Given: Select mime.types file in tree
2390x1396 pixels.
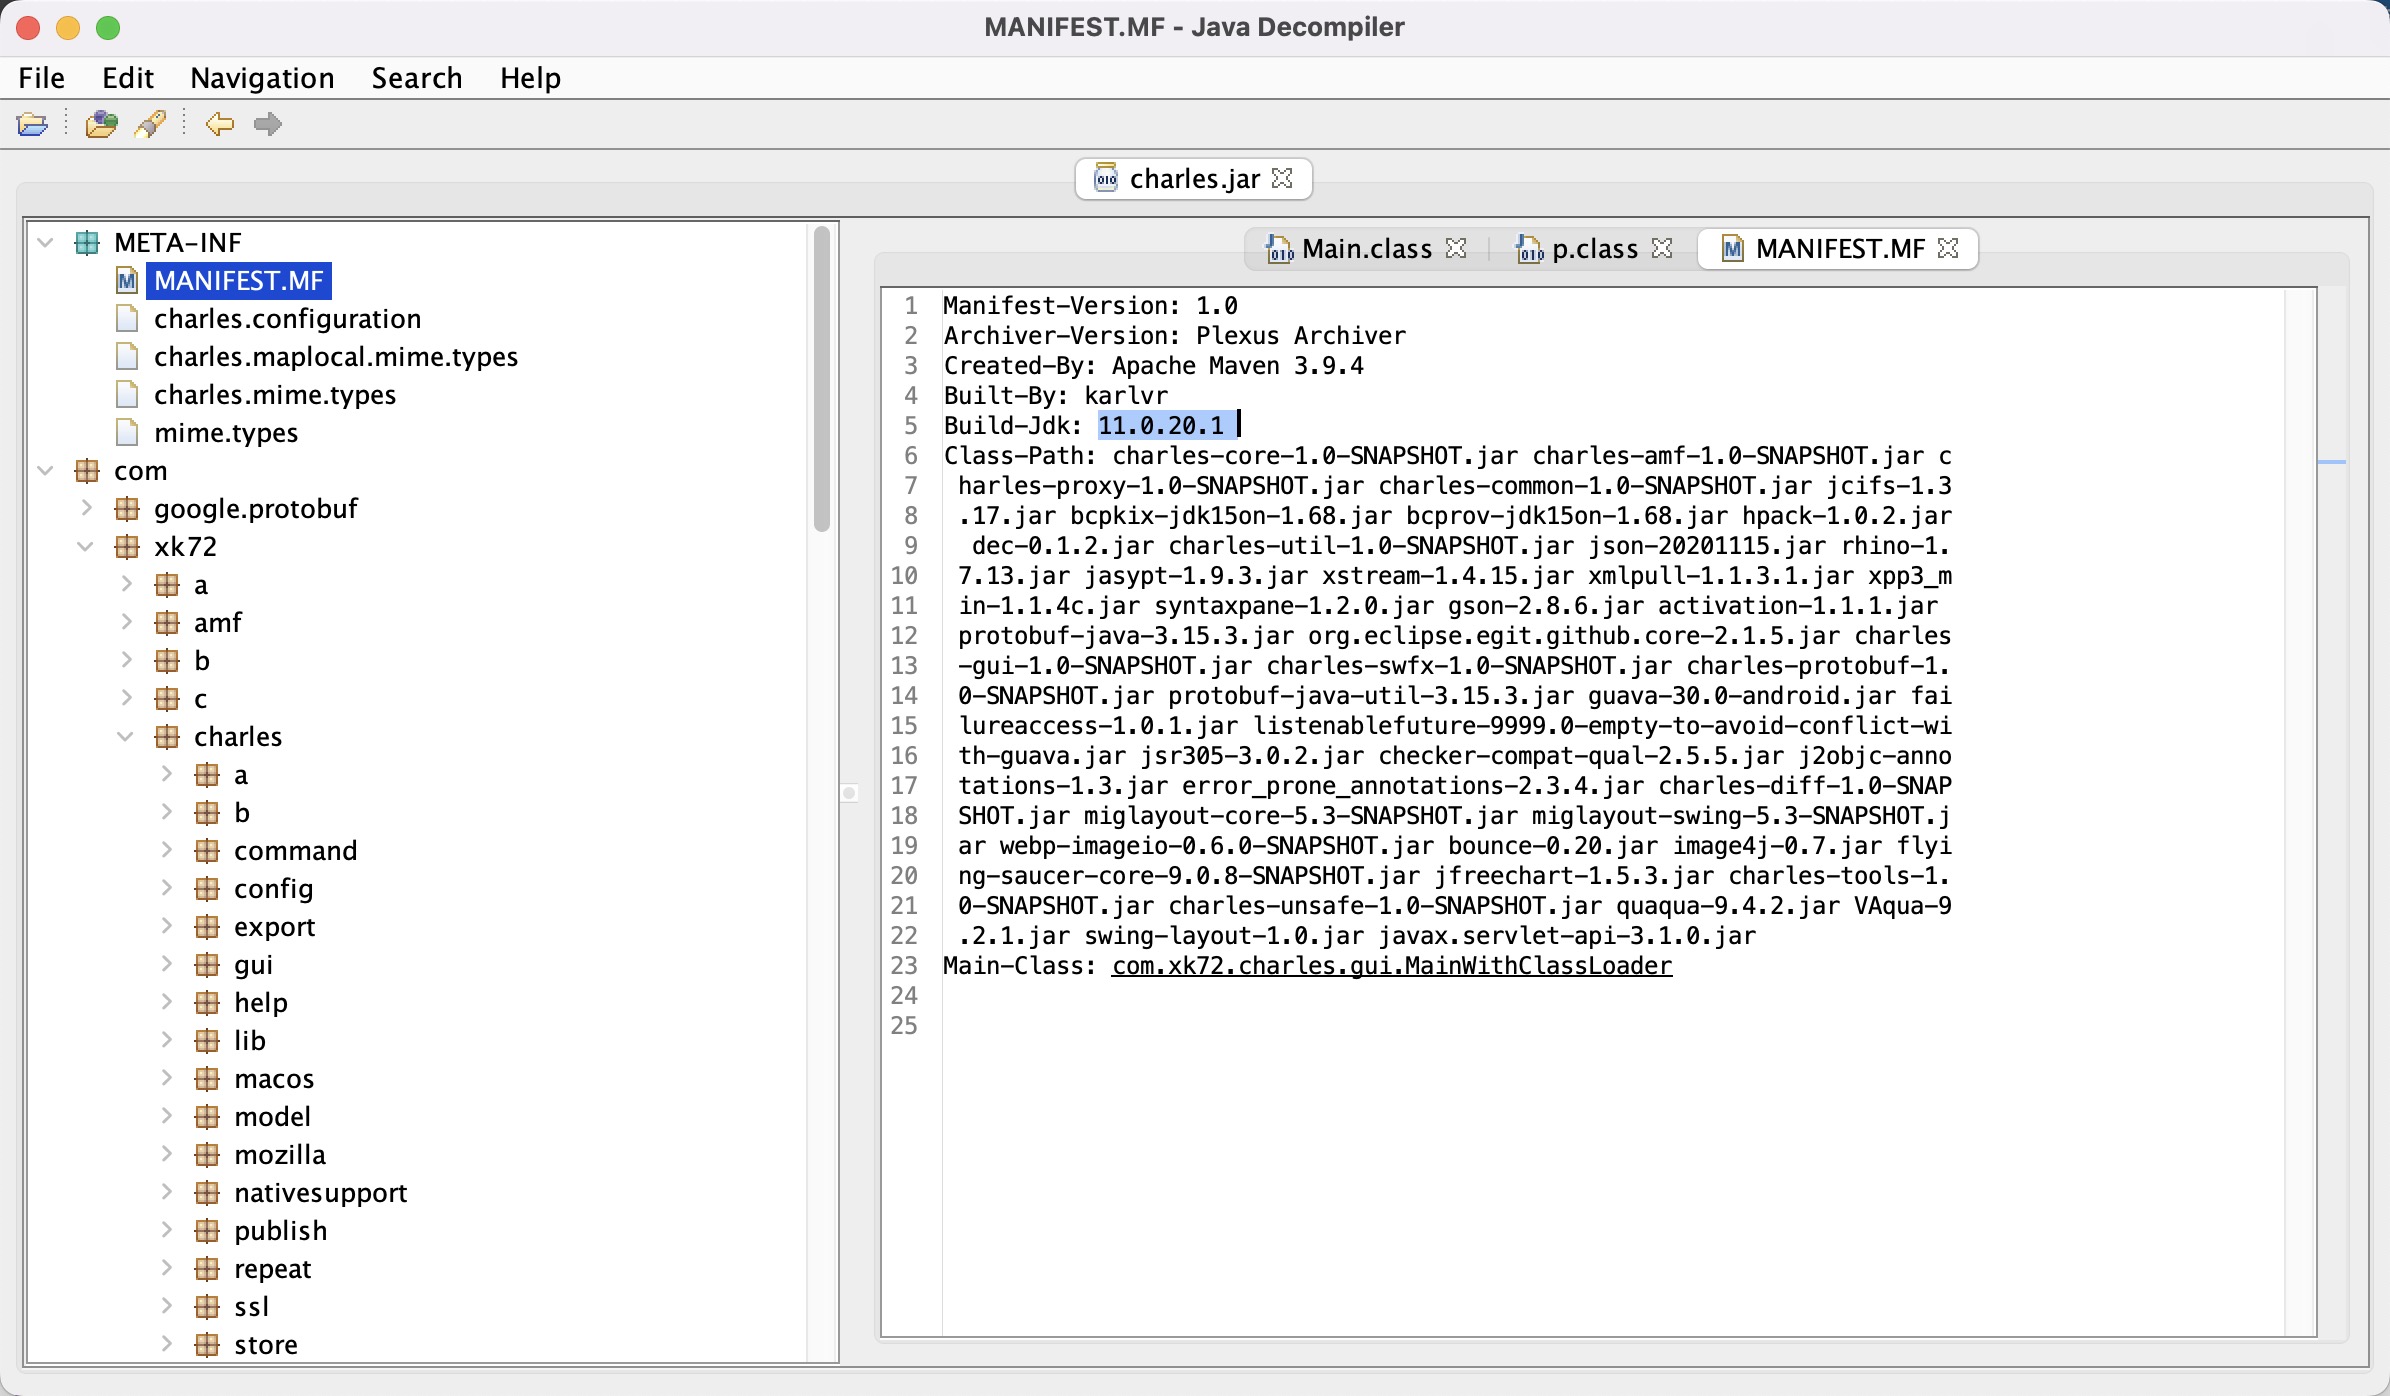Looking at the screenshot, I should (226, 433).
